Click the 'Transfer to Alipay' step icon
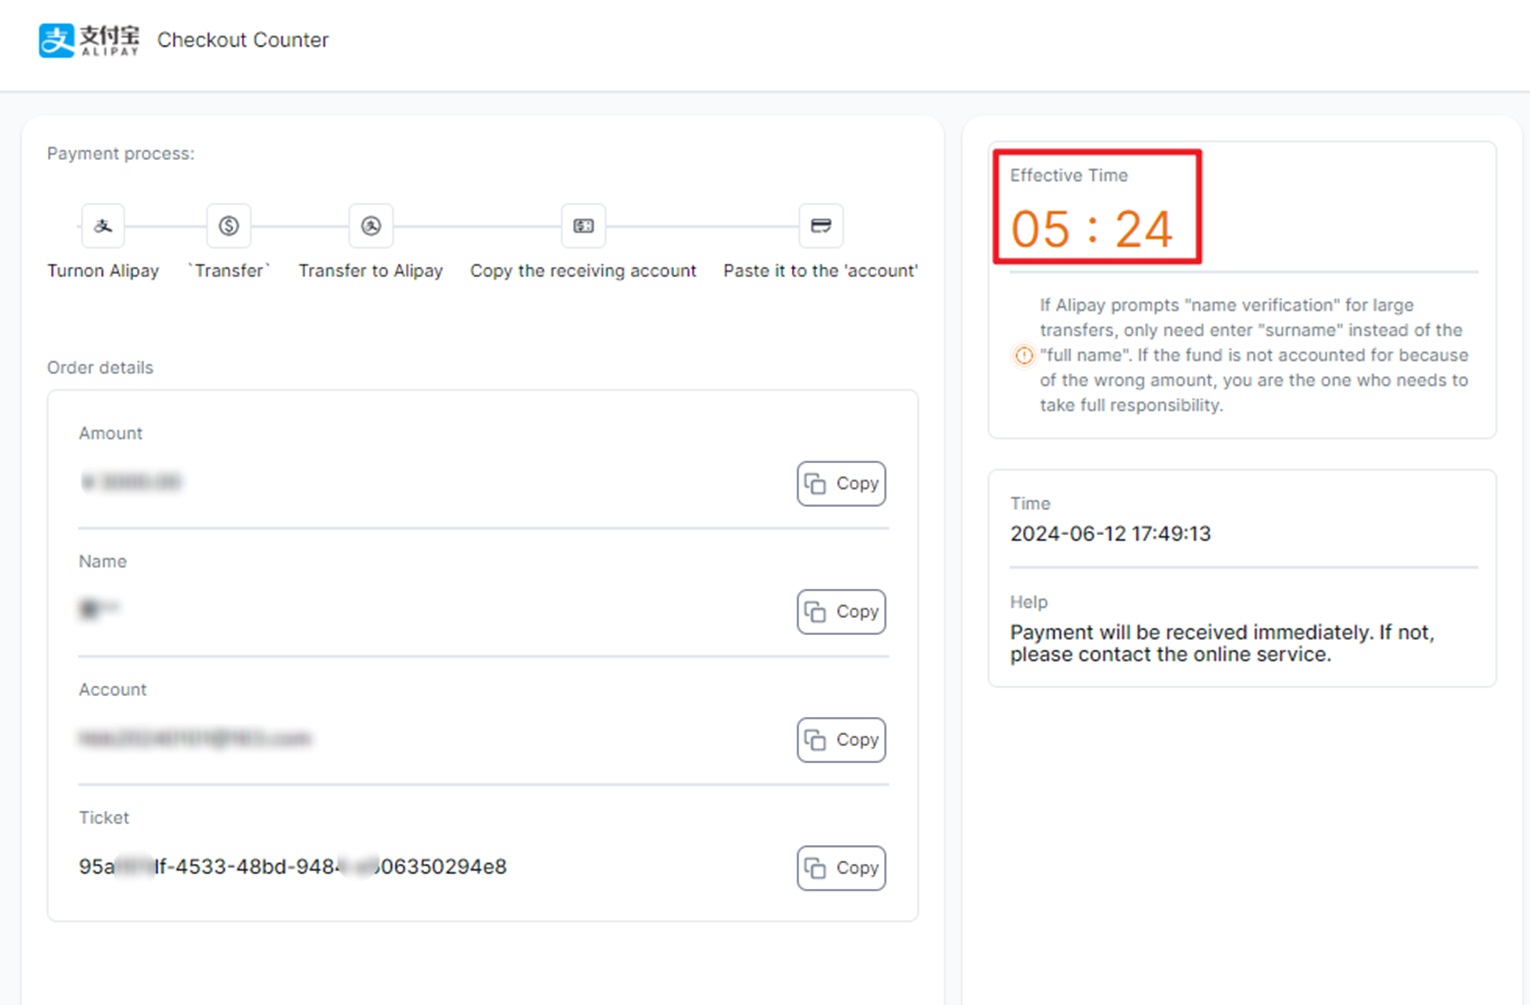This screenshot has width=1530, height=1005. pyautogui.click(x=371, y=226)
